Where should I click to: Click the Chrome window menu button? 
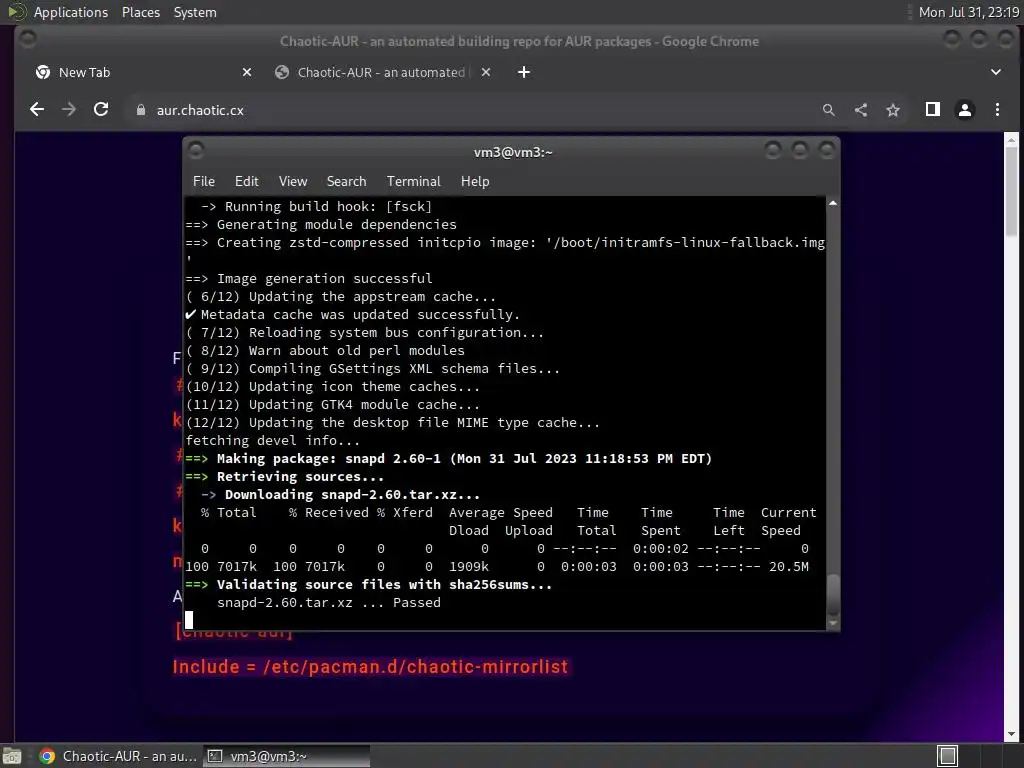(27, 40)
